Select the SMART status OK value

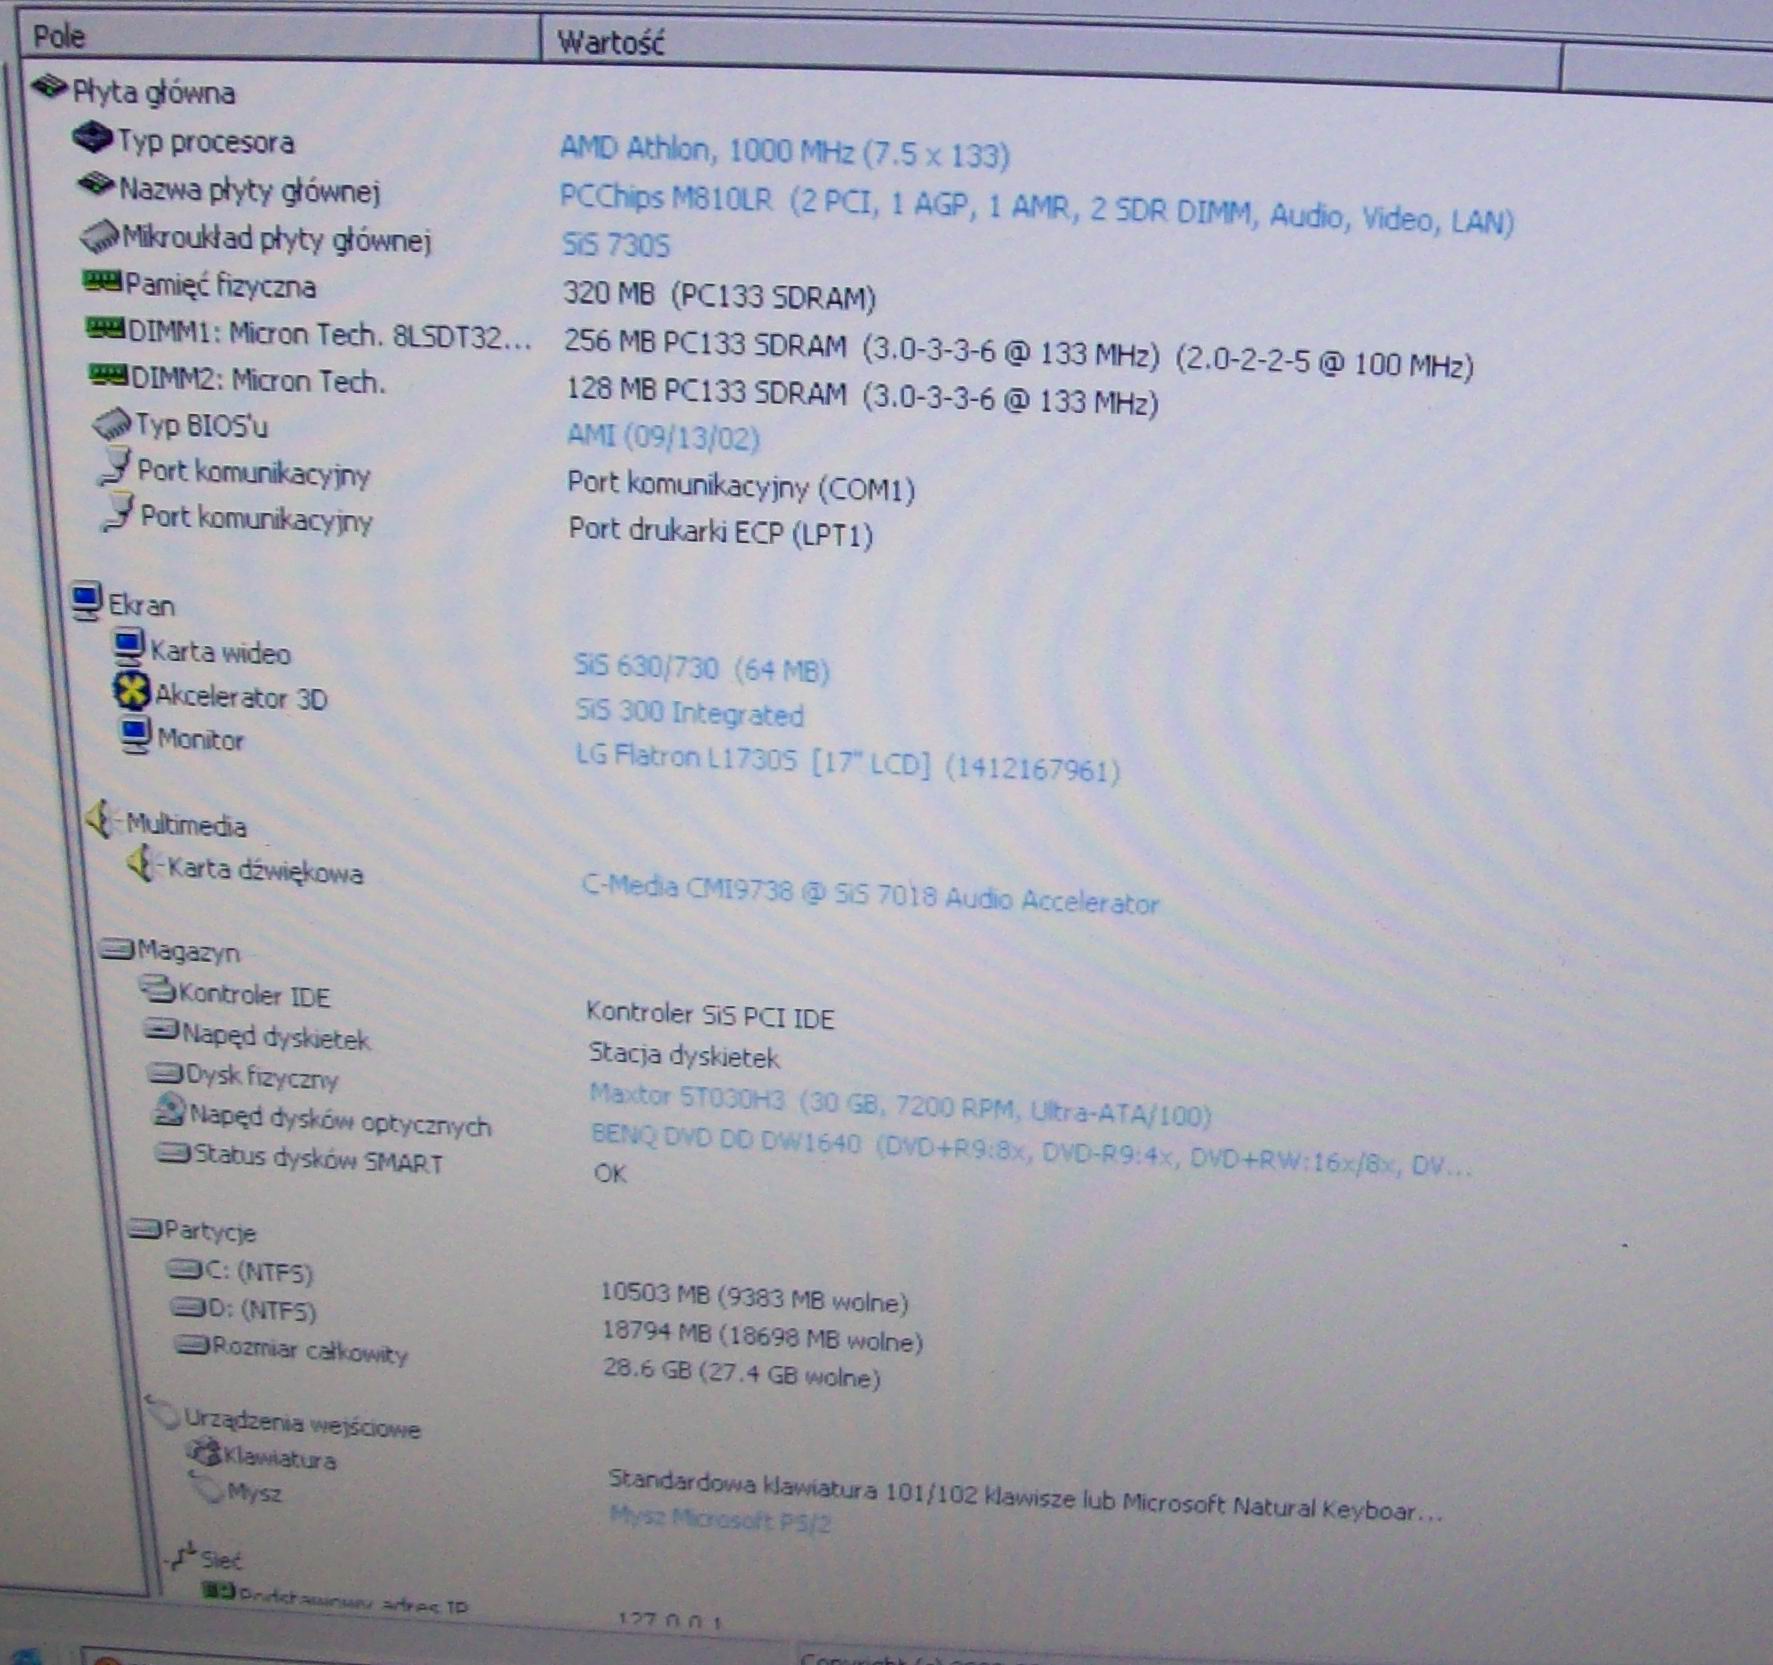(x=610, y=1172)
